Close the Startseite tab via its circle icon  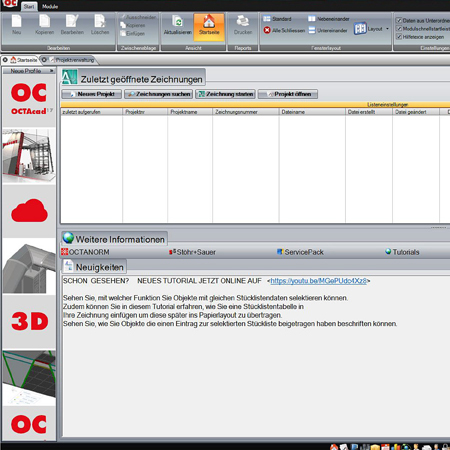click(x=5, y=60)
